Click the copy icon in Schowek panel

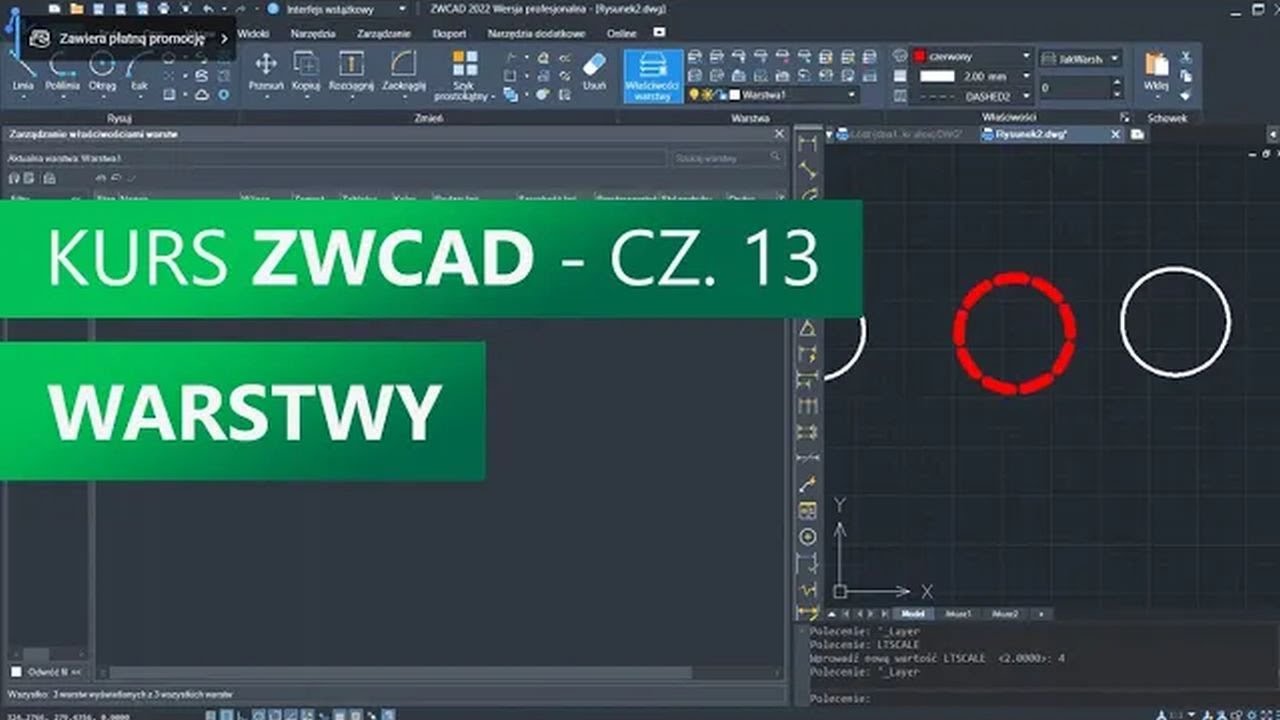pos(1187,76)
